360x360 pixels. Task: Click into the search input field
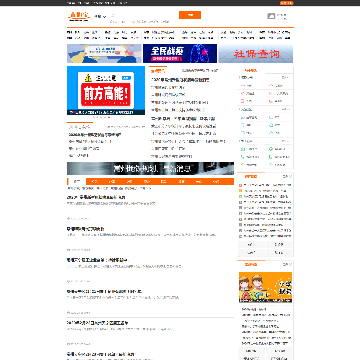(143, 15)
